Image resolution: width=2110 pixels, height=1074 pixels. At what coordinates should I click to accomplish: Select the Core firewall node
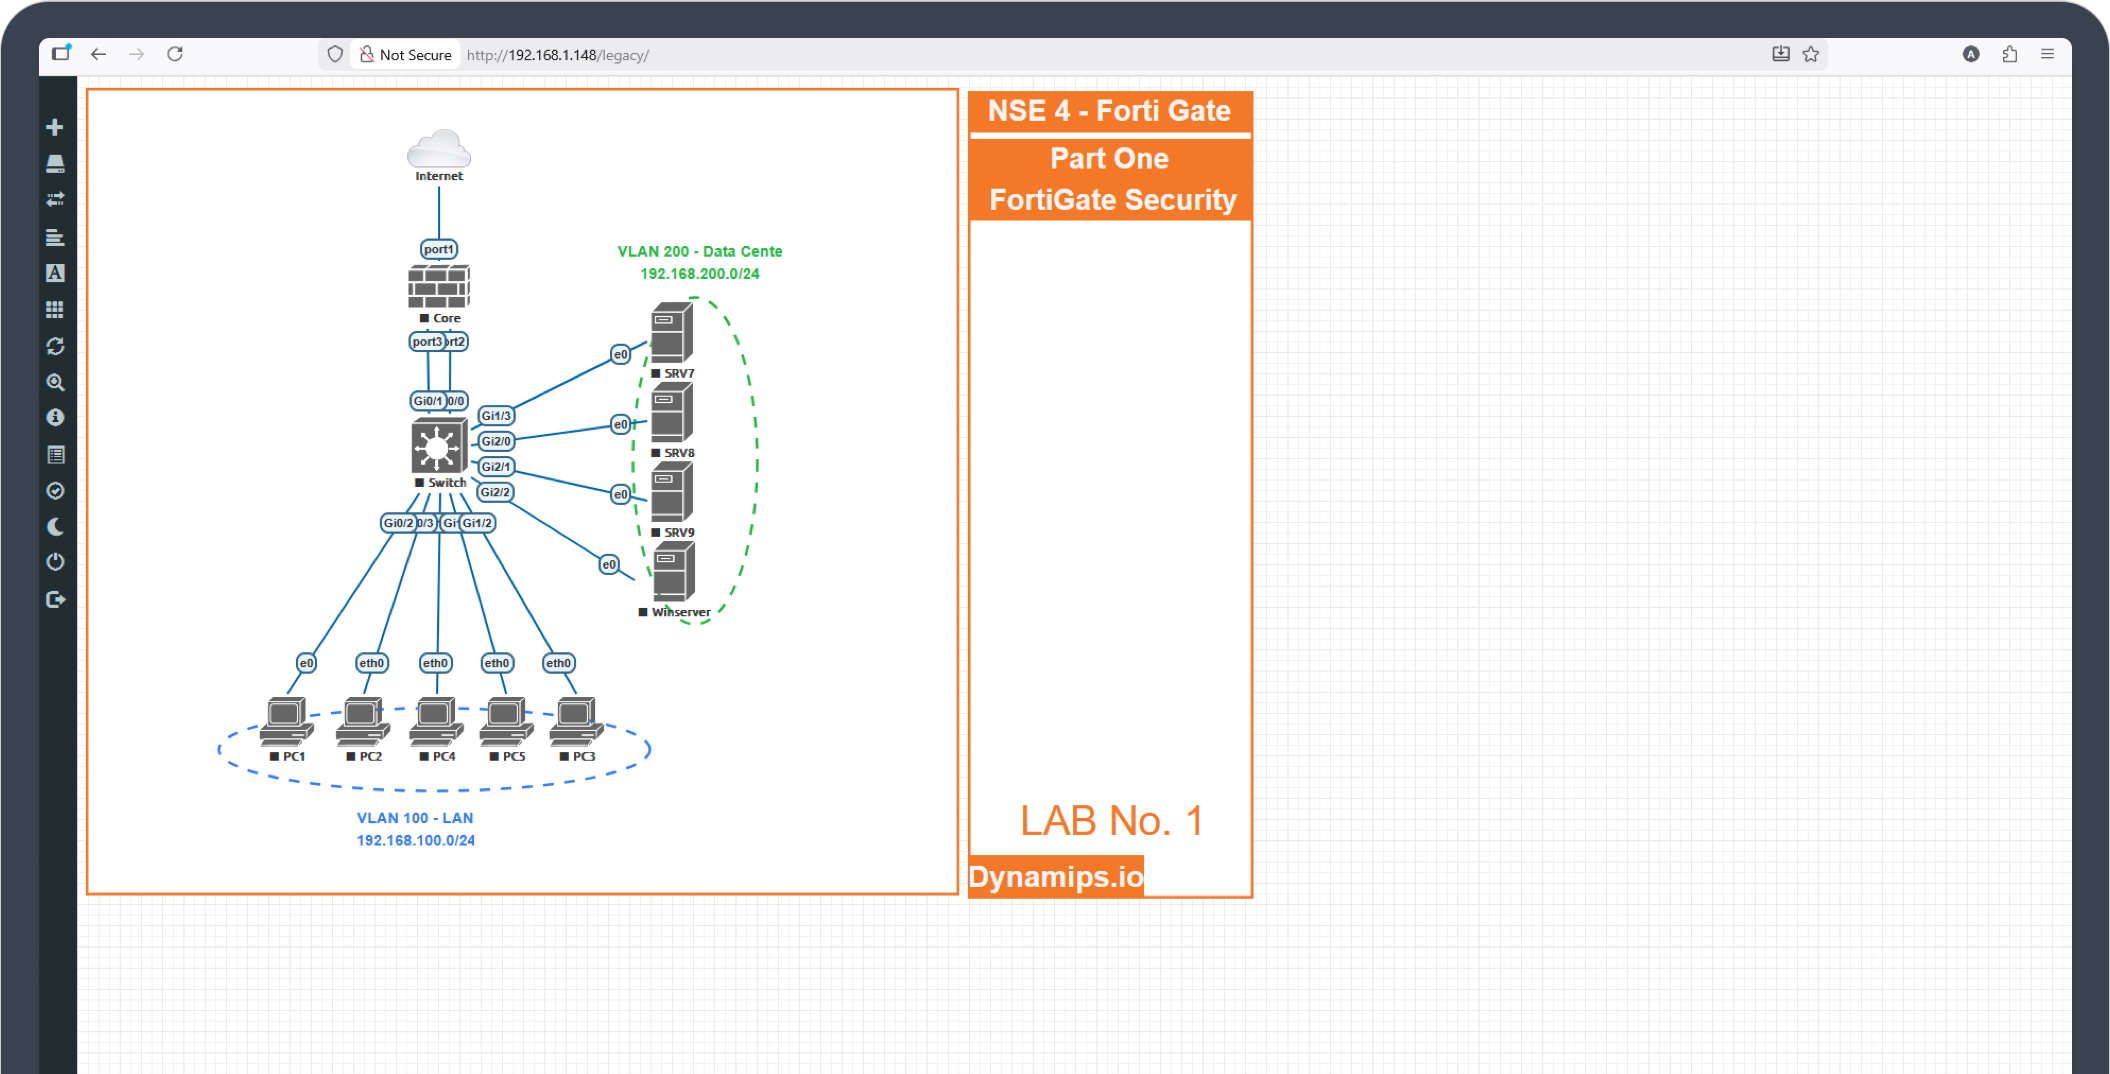(438, 288)
